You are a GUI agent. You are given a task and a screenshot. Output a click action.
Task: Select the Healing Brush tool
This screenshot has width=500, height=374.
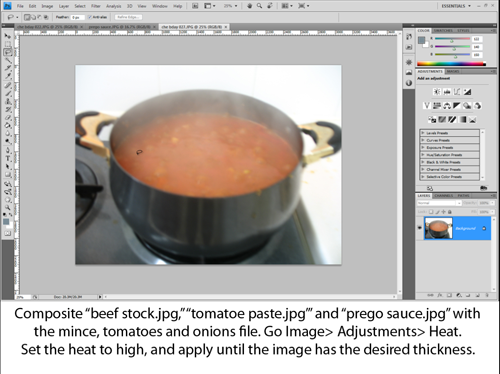click(x=7, y=85)
